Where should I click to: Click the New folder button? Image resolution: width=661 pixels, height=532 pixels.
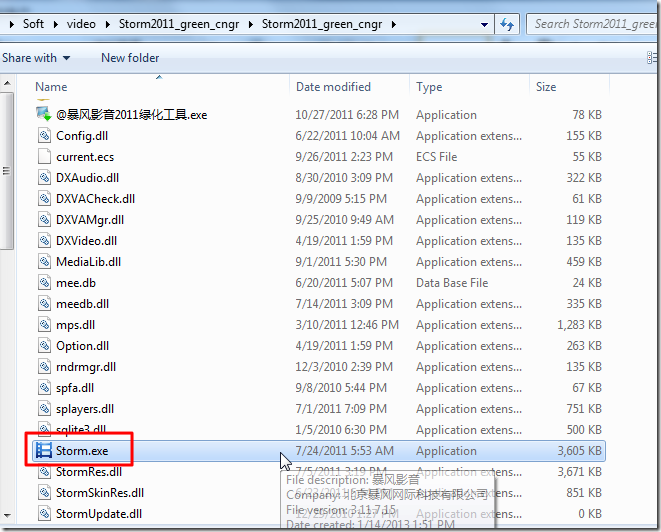[130, 58]
